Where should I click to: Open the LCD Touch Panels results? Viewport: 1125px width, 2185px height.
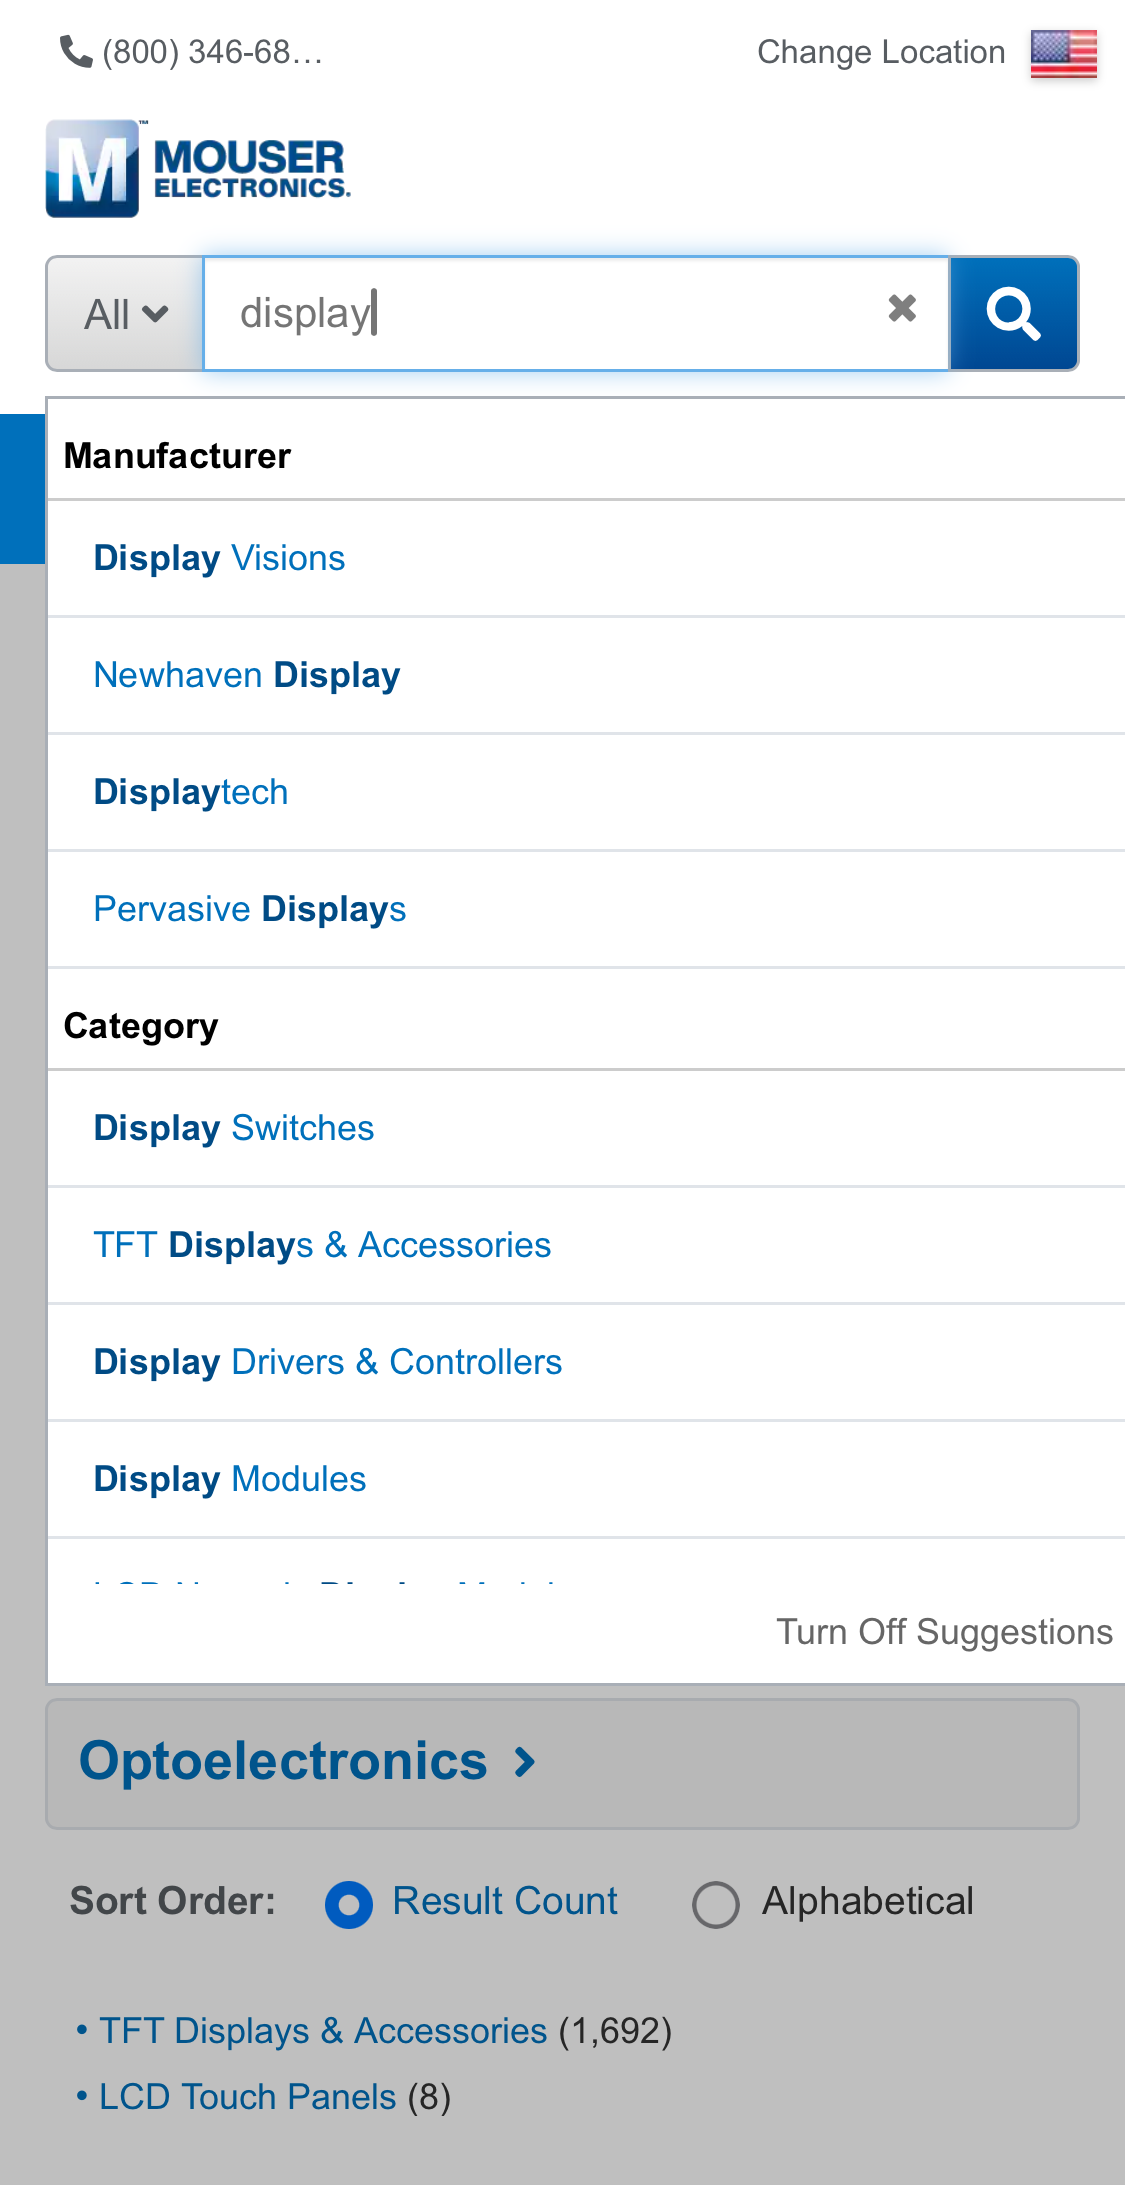[x=248, y=2096]
